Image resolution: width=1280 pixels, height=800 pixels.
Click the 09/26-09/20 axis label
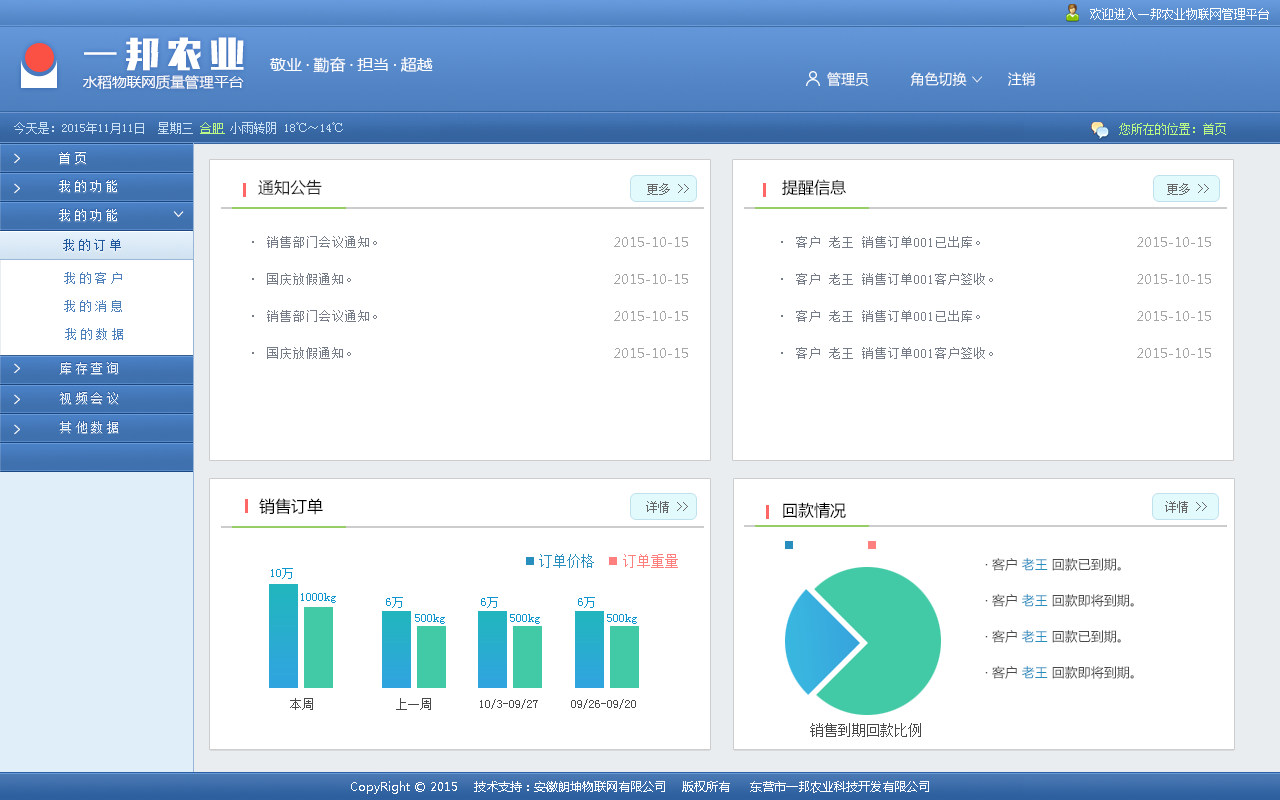tap(603, 704)
